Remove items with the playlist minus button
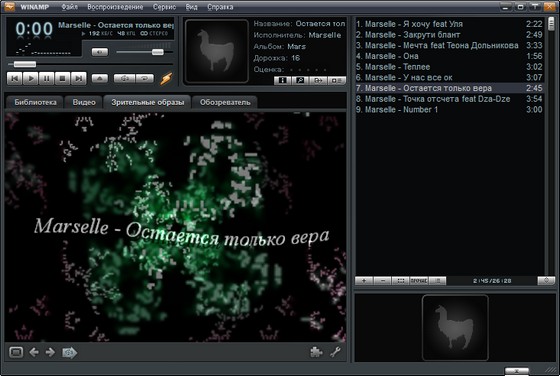Image resolution: width=560 pixels, height=376 pixels. [382, 281]
